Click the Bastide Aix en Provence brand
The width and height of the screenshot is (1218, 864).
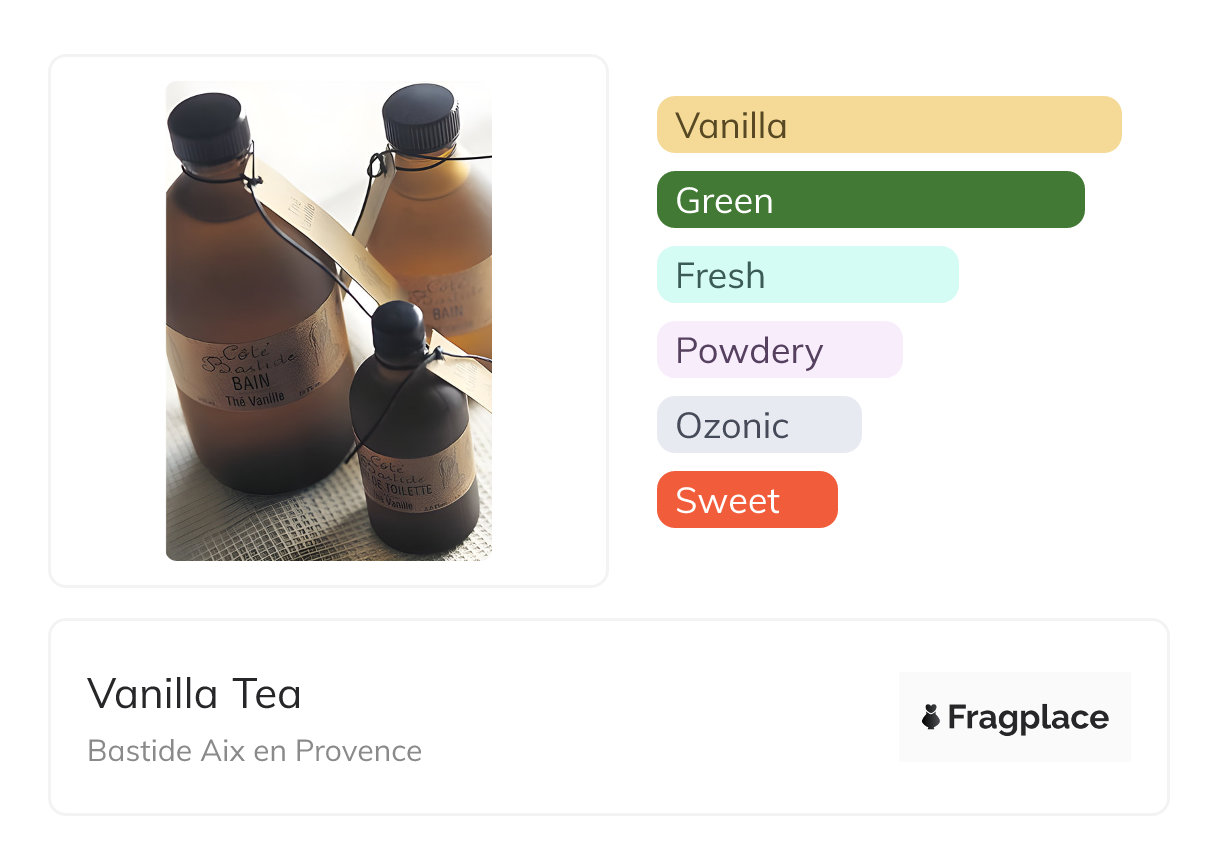tap(254, 750)
